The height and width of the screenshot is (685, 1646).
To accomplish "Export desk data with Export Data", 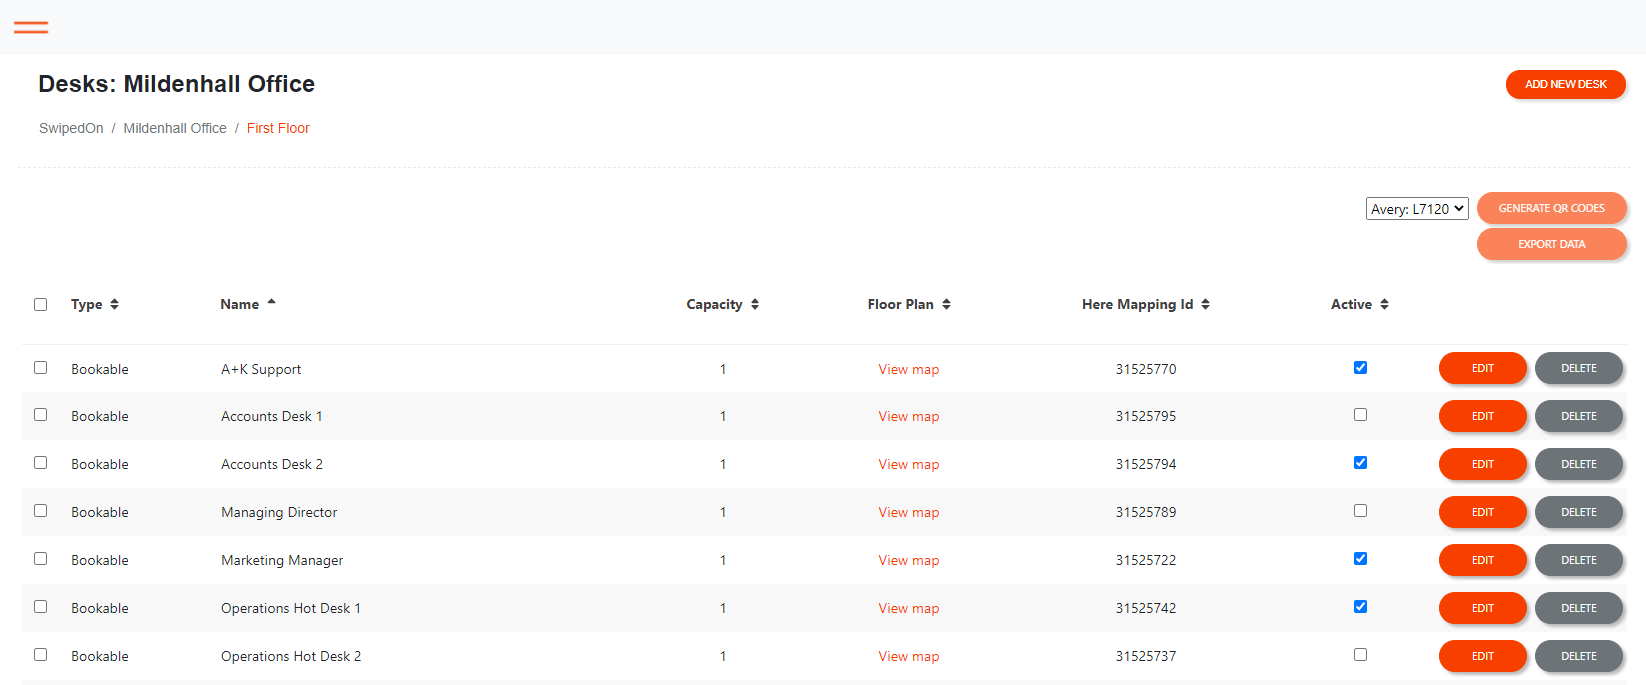I will (x=1551, y=244).
